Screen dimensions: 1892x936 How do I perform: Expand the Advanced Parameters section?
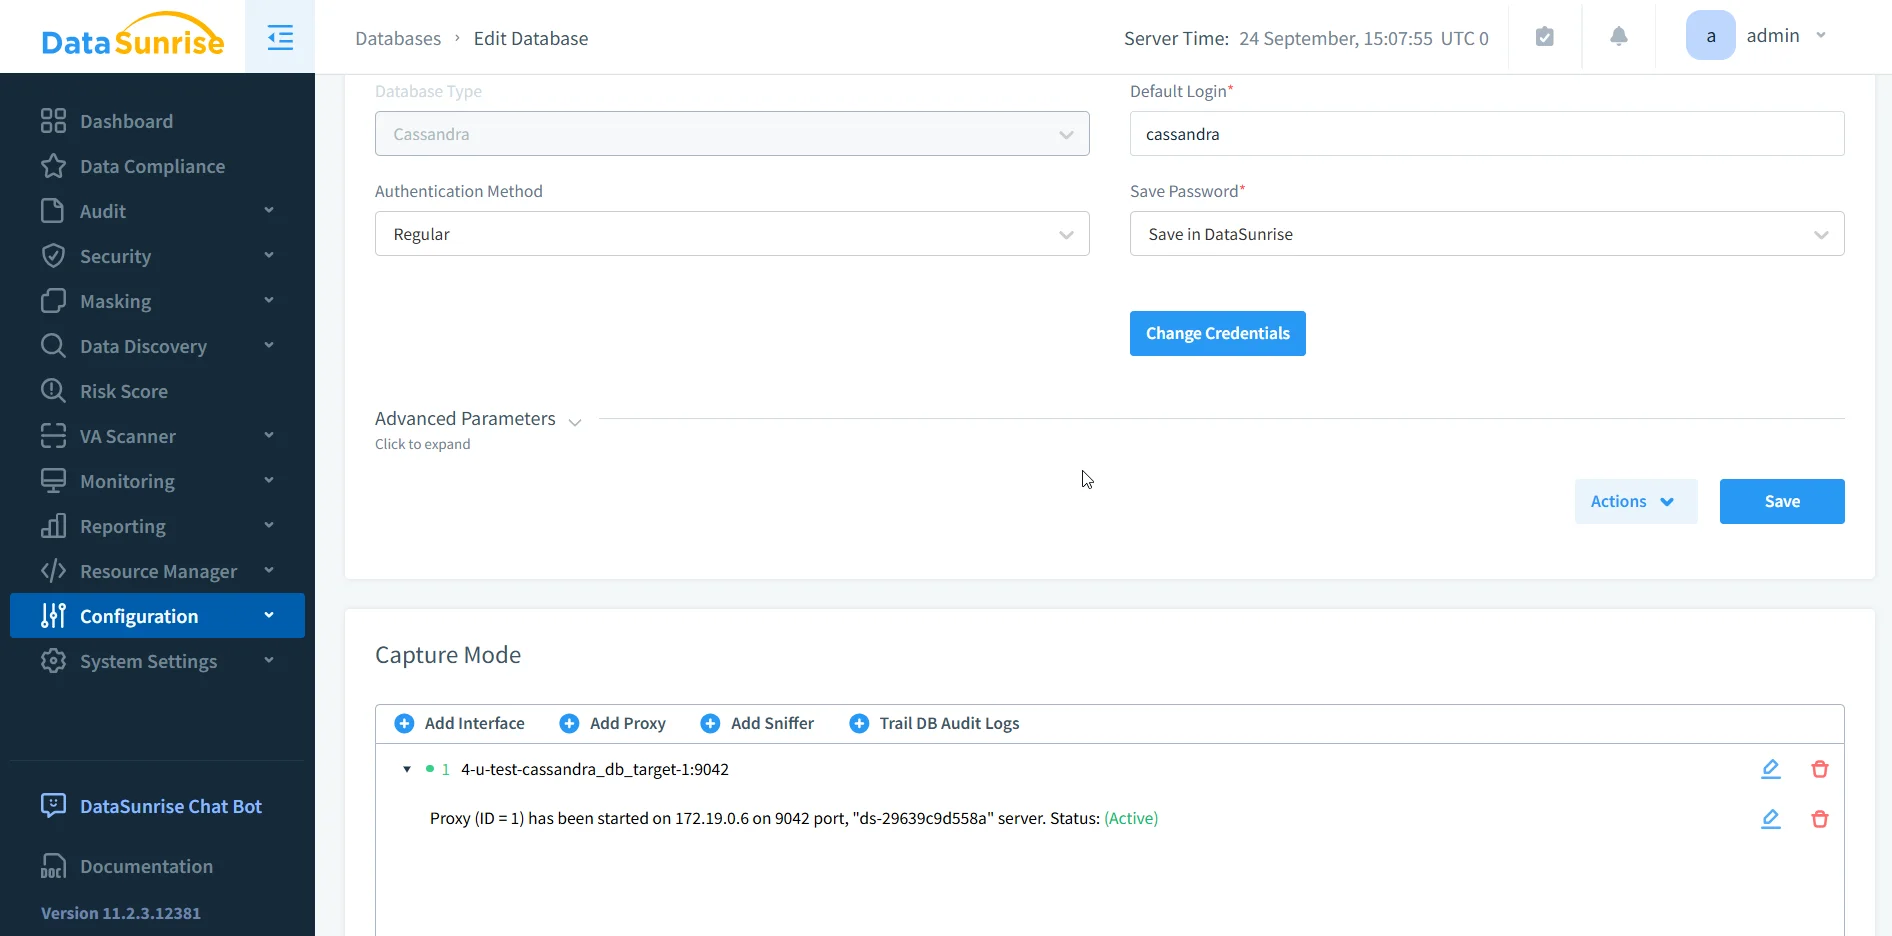coord(465,419)
